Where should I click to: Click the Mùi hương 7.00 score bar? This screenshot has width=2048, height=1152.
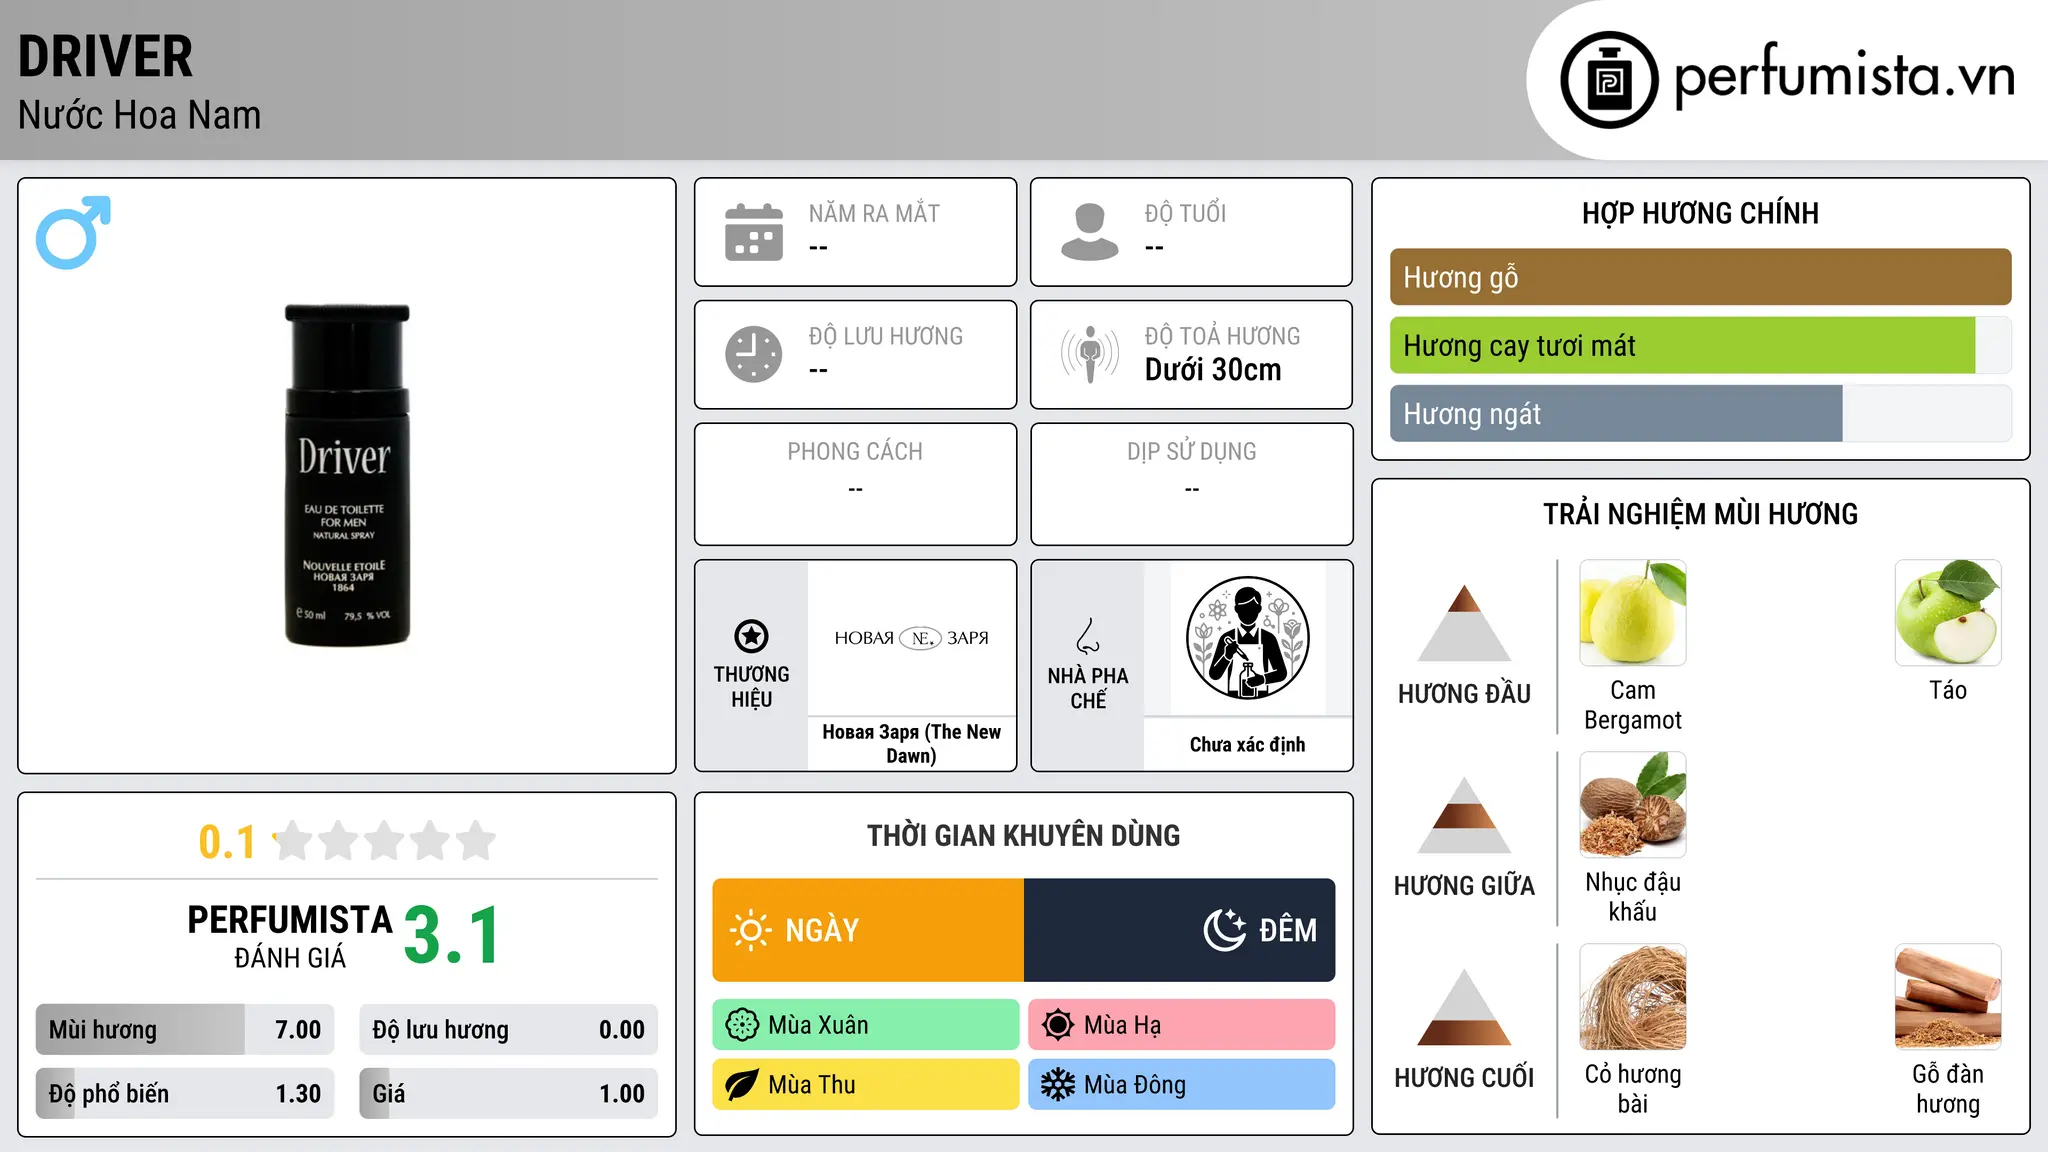(185, 1030)
